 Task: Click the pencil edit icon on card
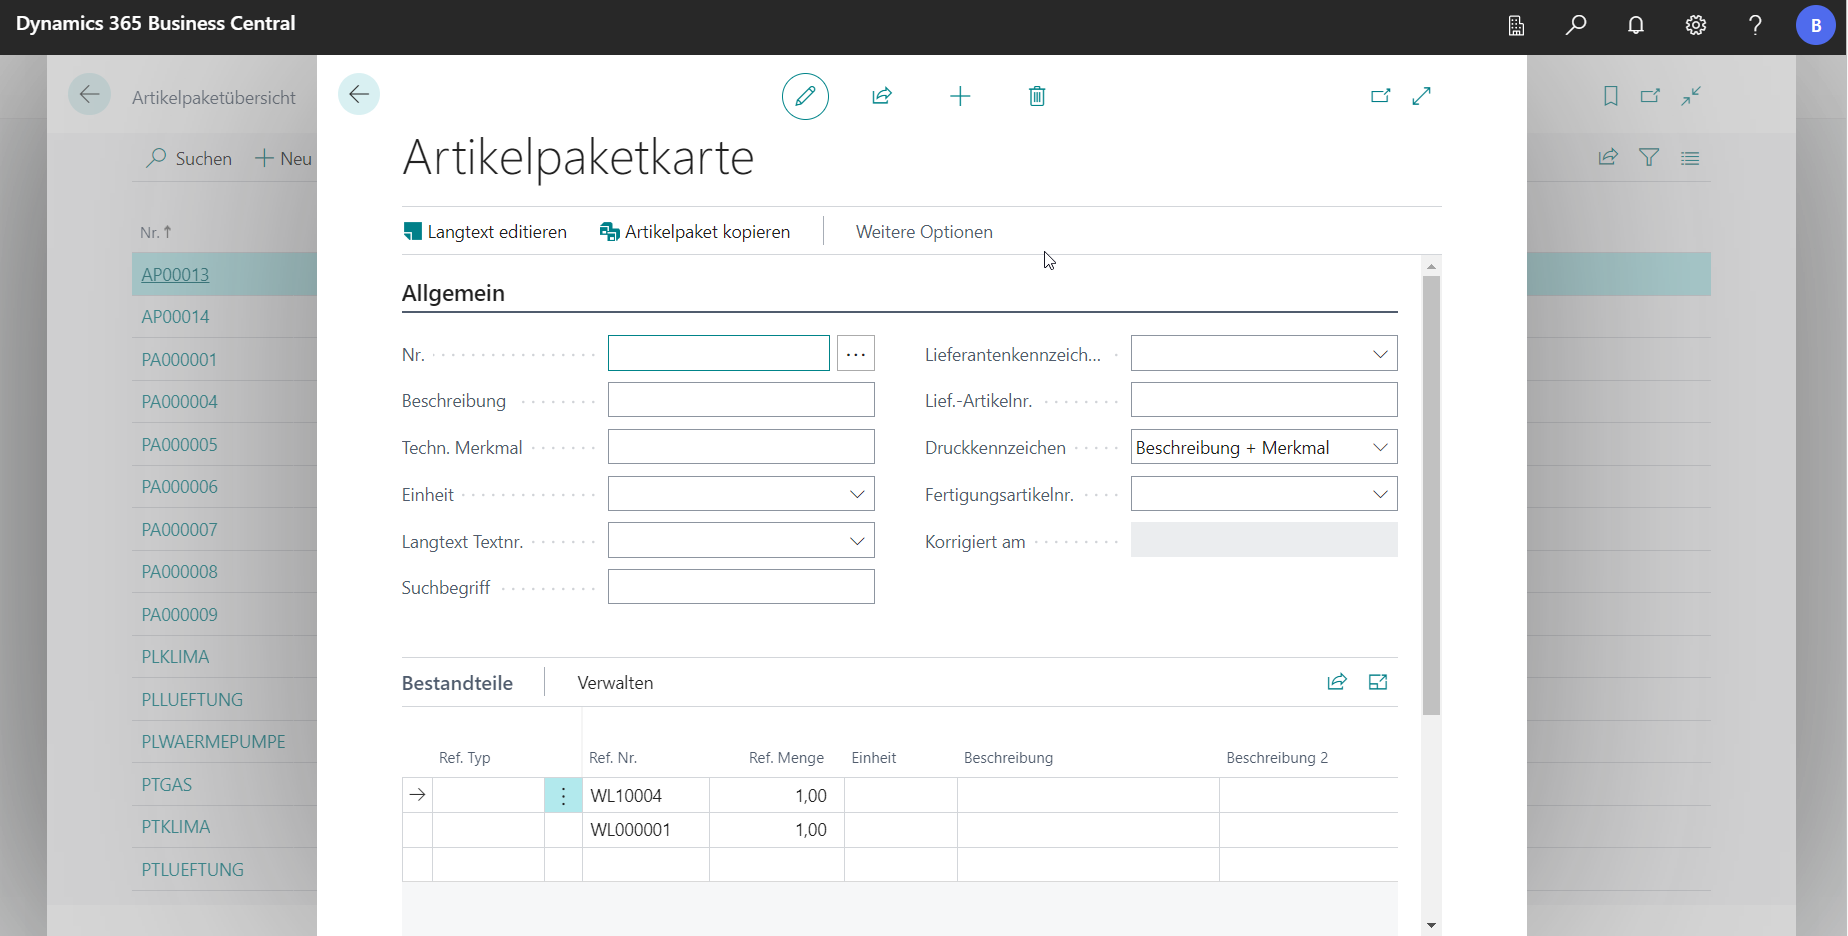click(x=805, y=96)
